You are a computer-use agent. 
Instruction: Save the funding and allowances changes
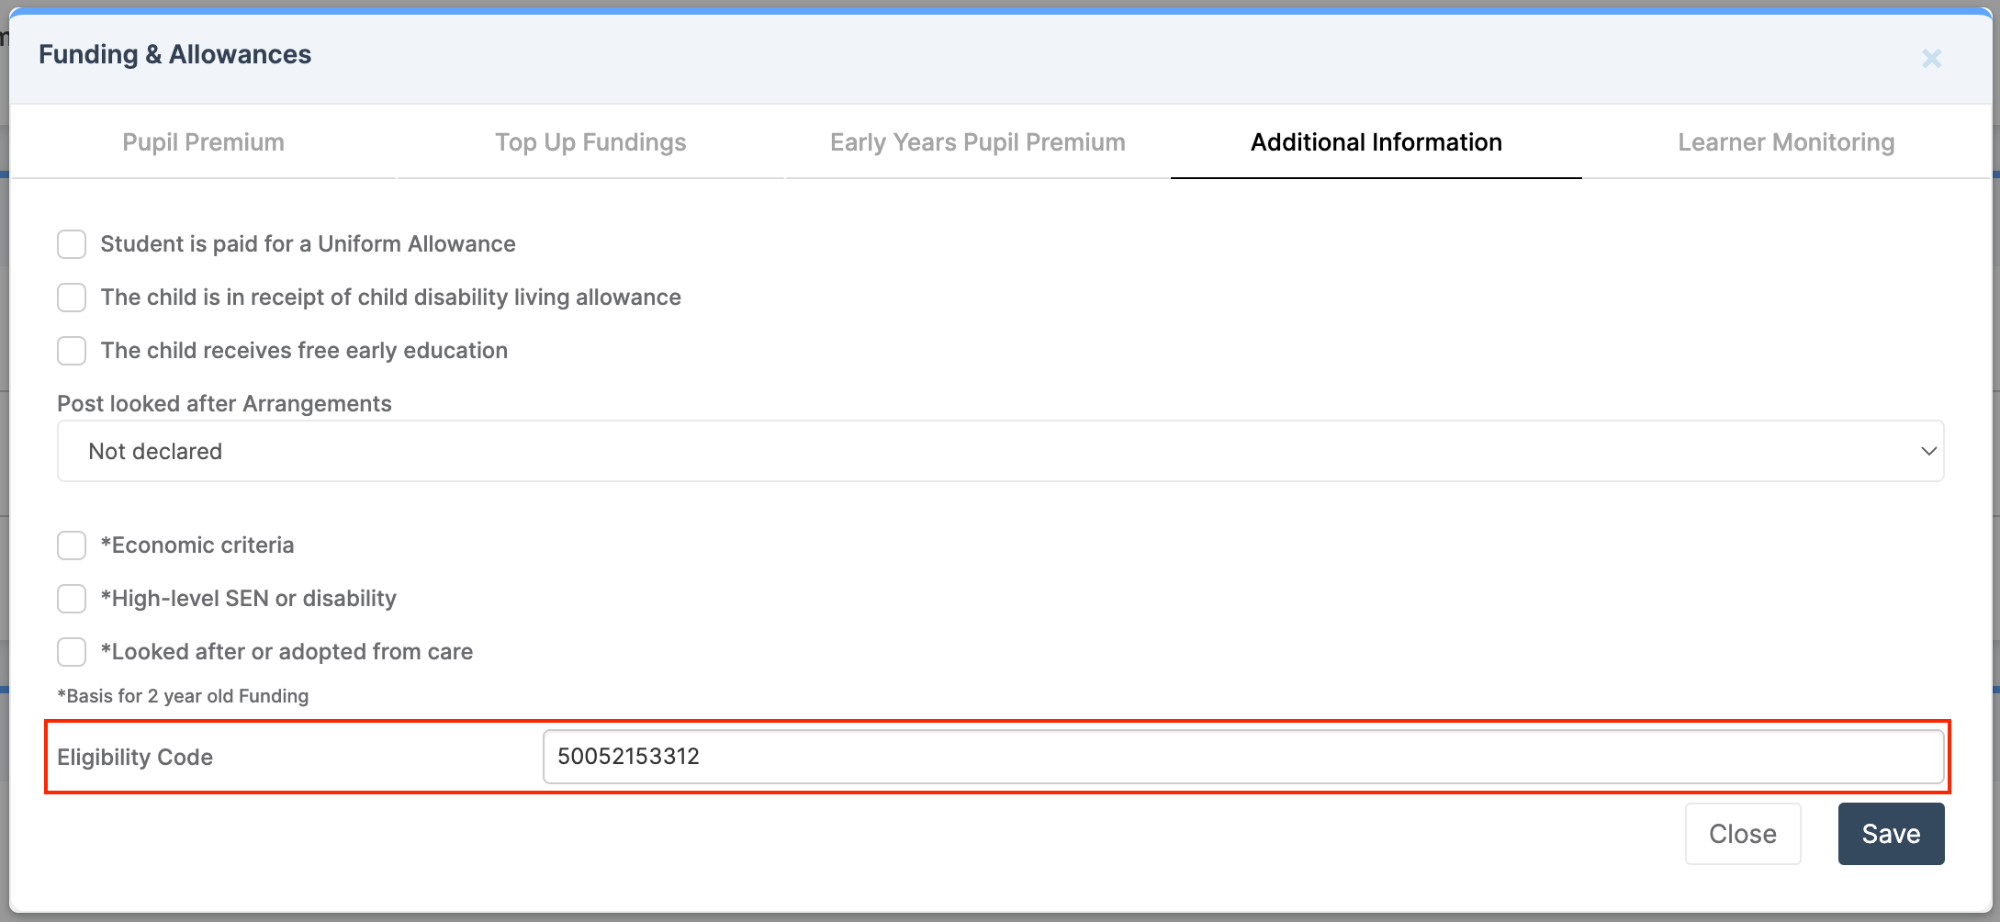tap(1890, 833)
